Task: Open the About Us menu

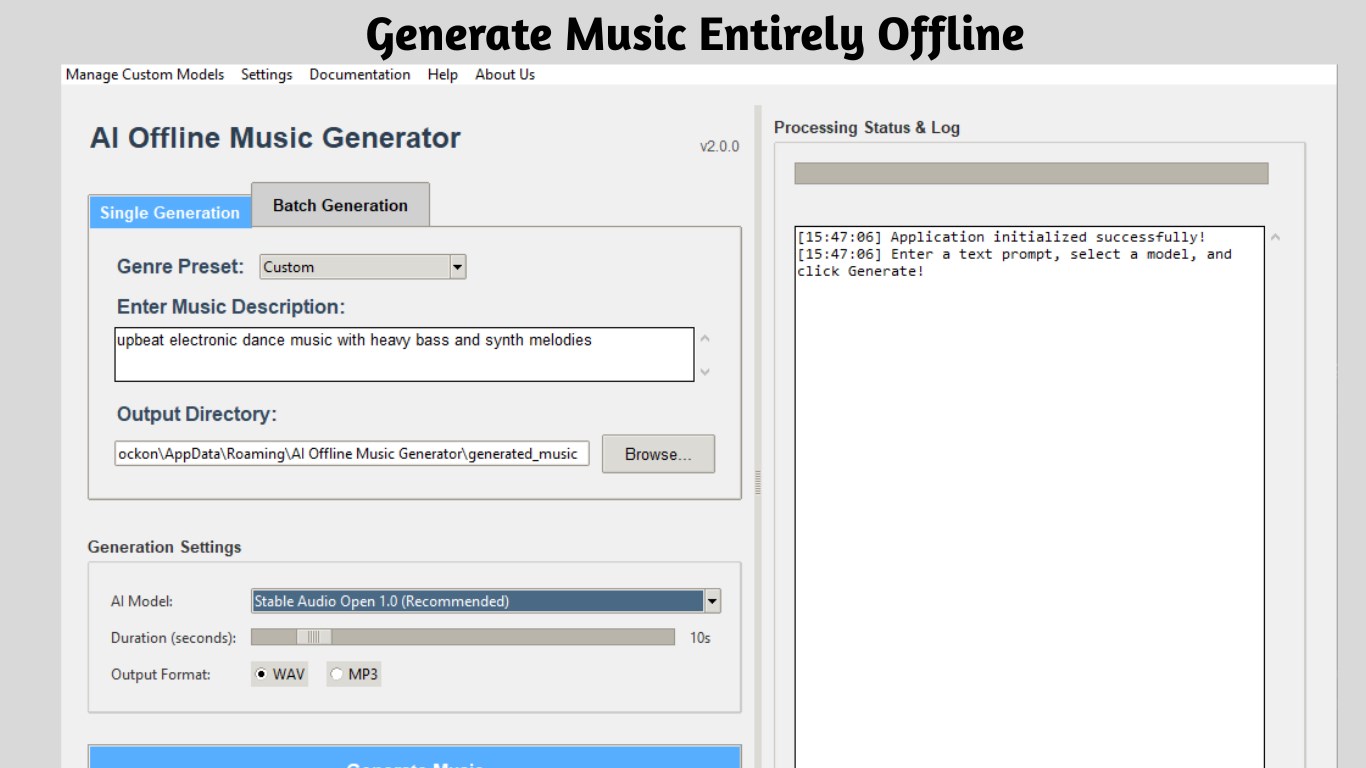Action: (x=504, y=74)
